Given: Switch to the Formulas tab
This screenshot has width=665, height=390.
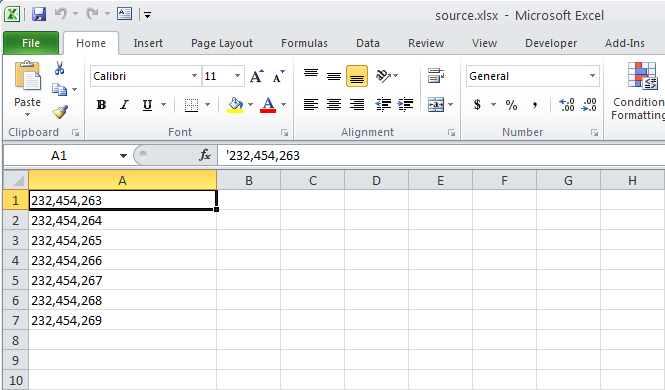Looking at the screenshot, I should point(305,43).
